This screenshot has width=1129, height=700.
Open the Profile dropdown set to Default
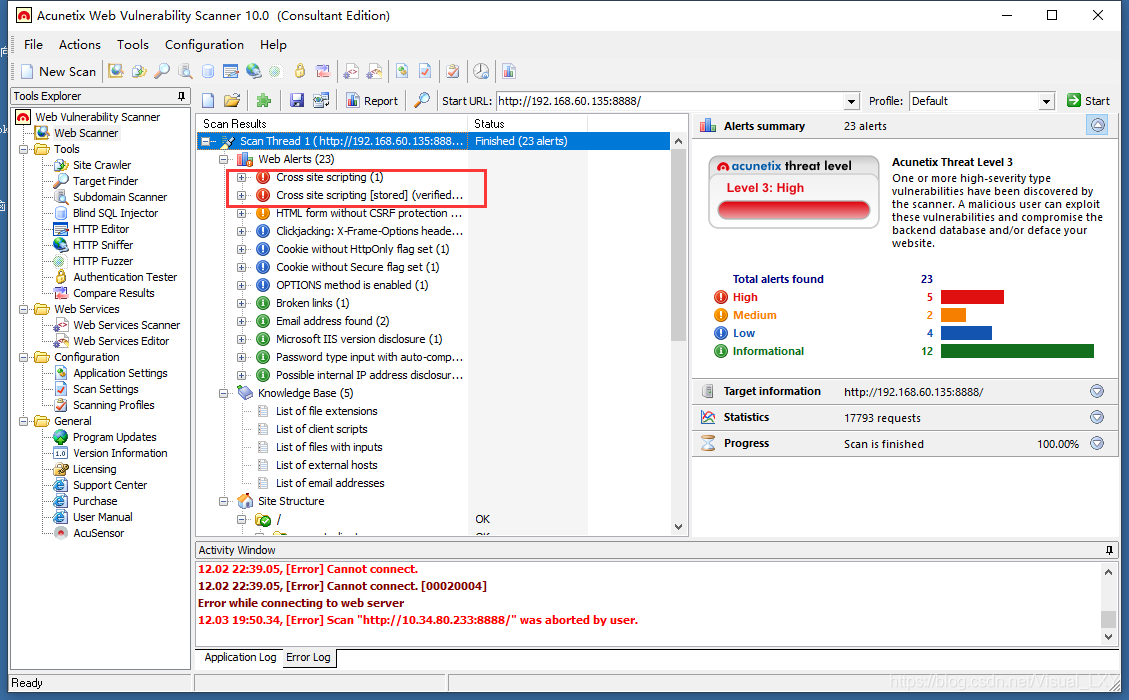point(1047,102)
